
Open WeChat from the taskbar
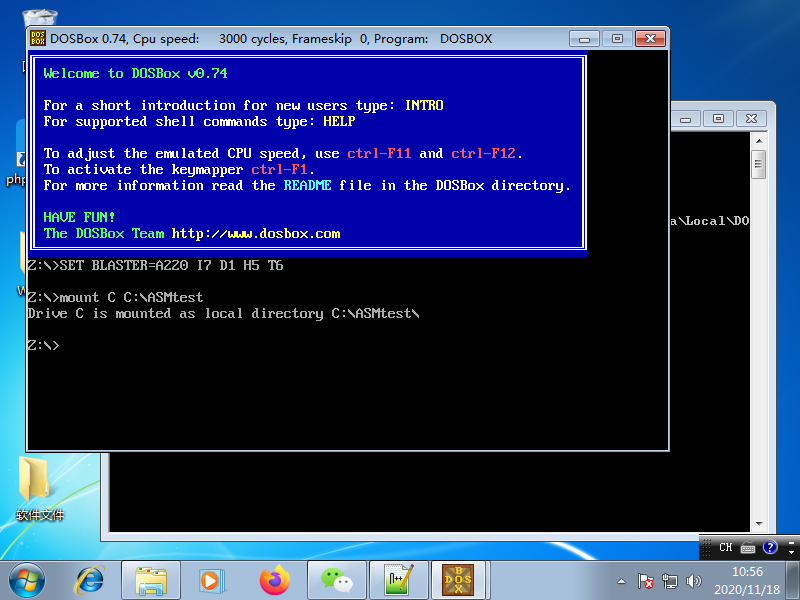click(337, 581)
